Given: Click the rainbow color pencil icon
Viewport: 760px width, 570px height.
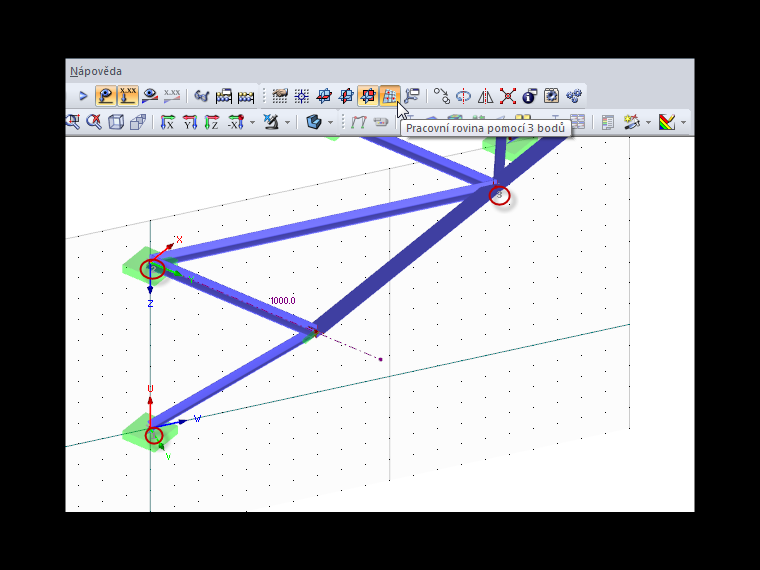Looking at the screenshot, I should tap(667, 122).
